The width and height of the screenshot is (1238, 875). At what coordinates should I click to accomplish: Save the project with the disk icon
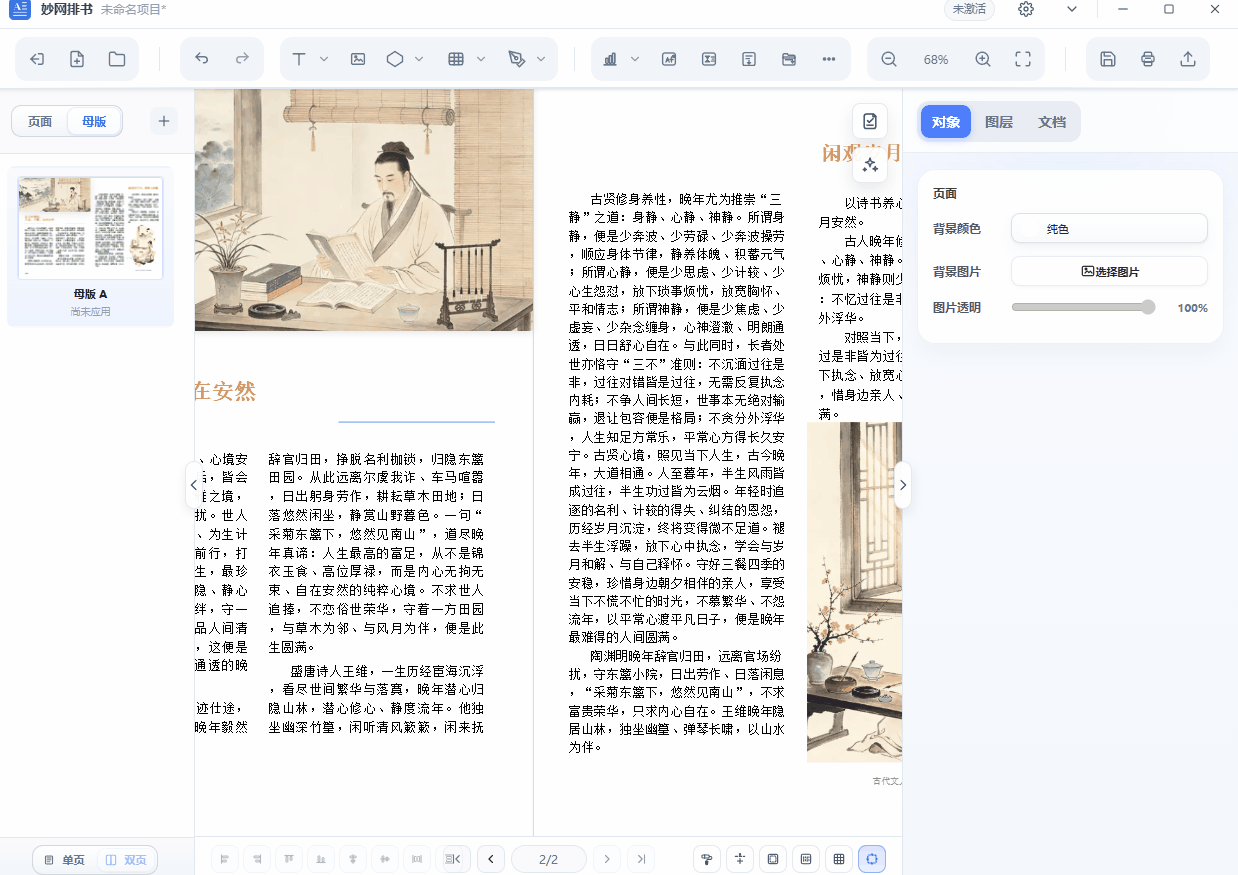point(1108,59)
